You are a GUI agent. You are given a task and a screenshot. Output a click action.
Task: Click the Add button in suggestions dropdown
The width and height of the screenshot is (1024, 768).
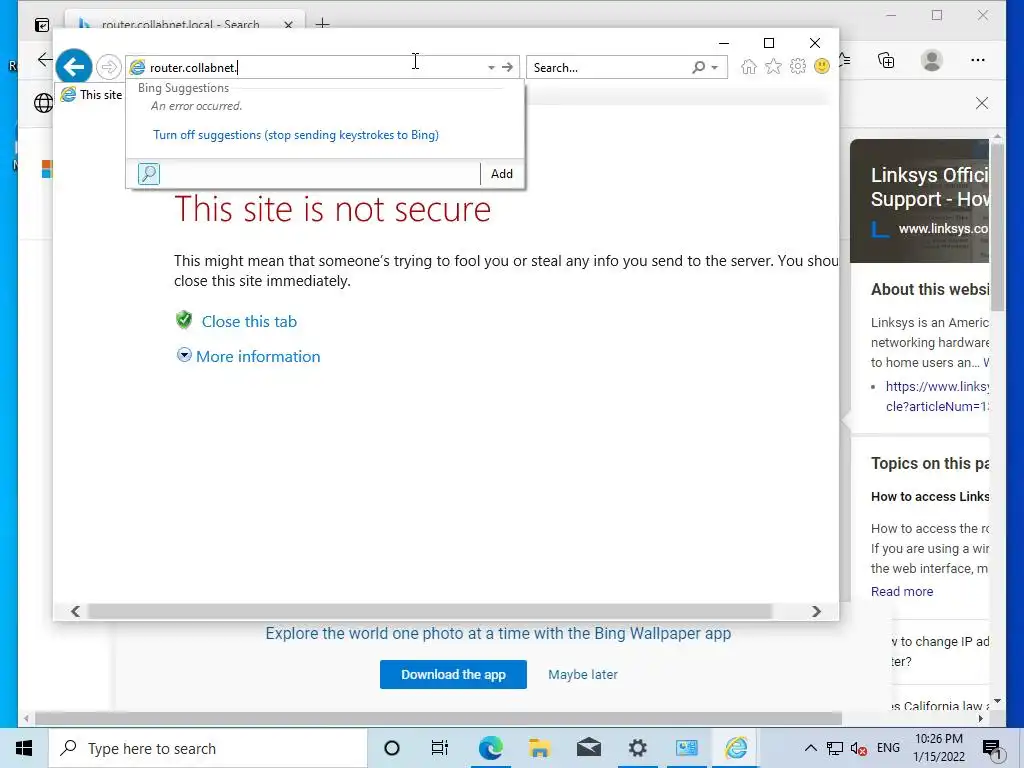click(502, 174)
